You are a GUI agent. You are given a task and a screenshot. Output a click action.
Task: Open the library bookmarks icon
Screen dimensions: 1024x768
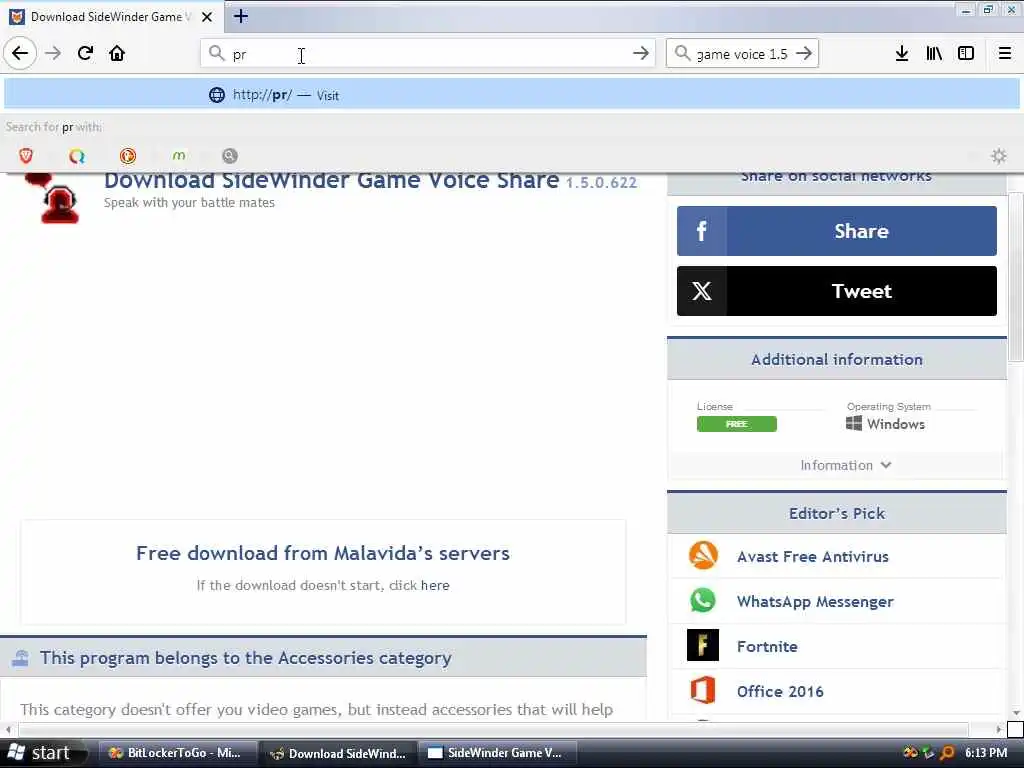(x=934, y=53)
